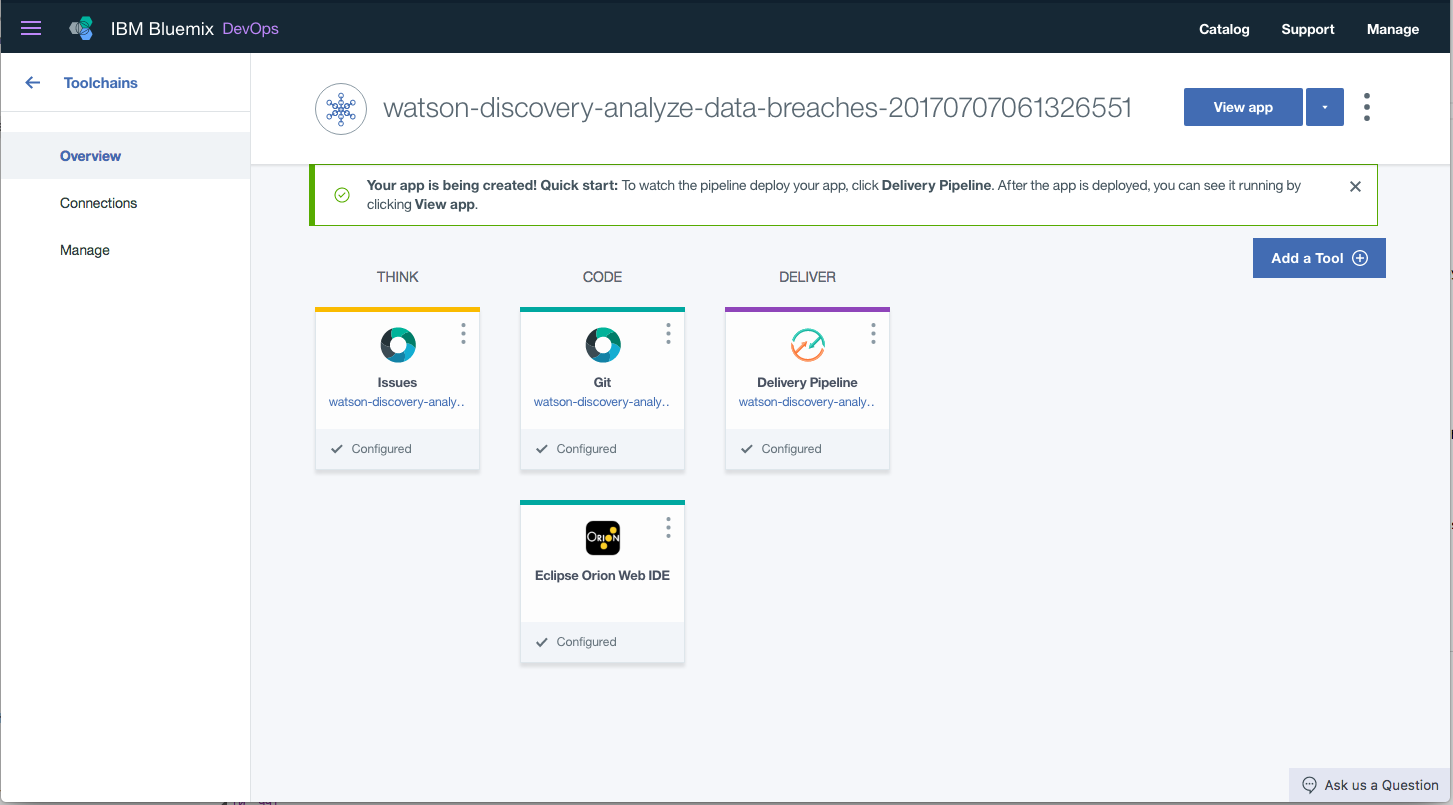Click the IBM Bluemix title text
The image size is (1453, 805).
[162, 29]
